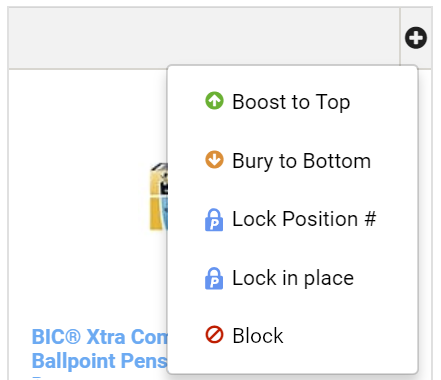The image size is (441, 380).
Task: Select the Block menu entry
Action: [x=293, y=335]
